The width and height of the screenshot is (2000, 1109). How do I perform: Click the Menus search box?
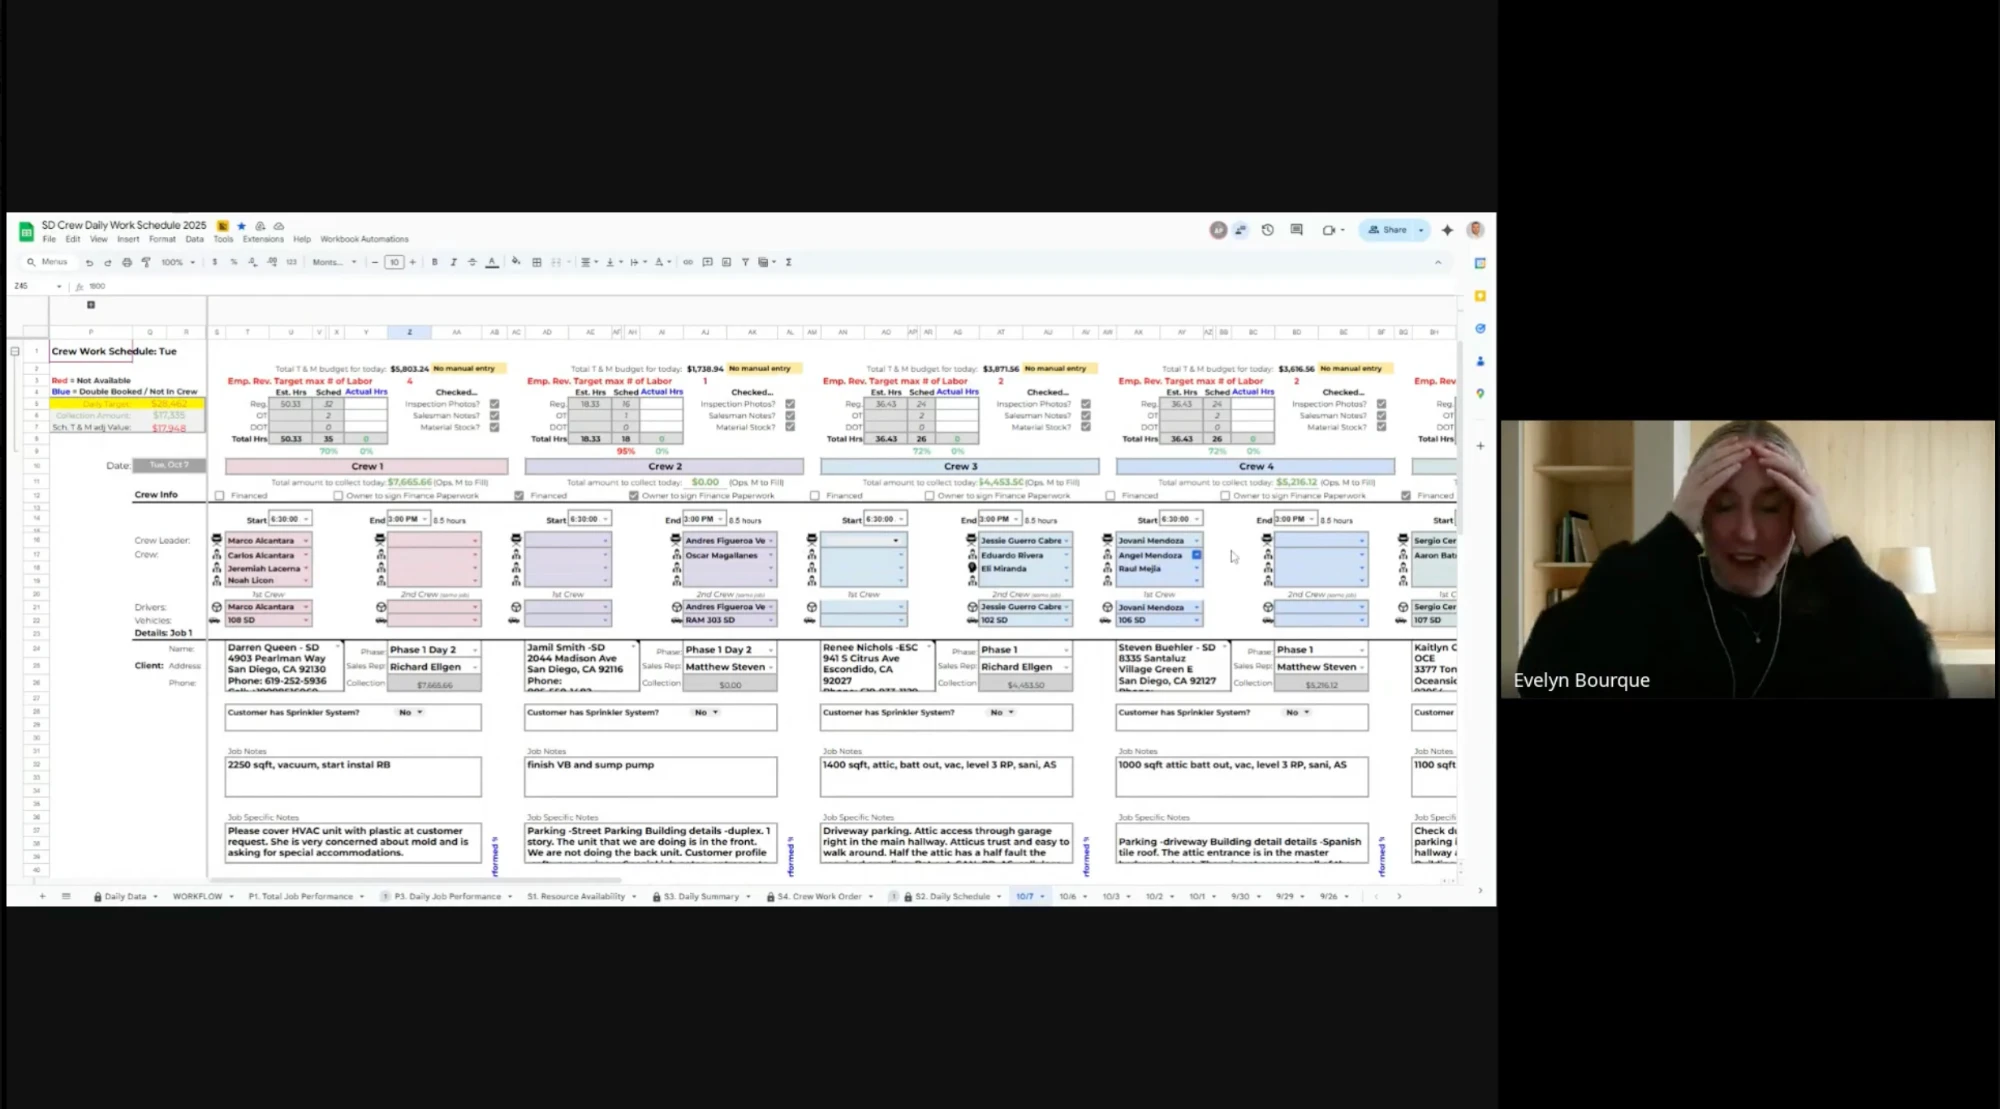point(48,262)
